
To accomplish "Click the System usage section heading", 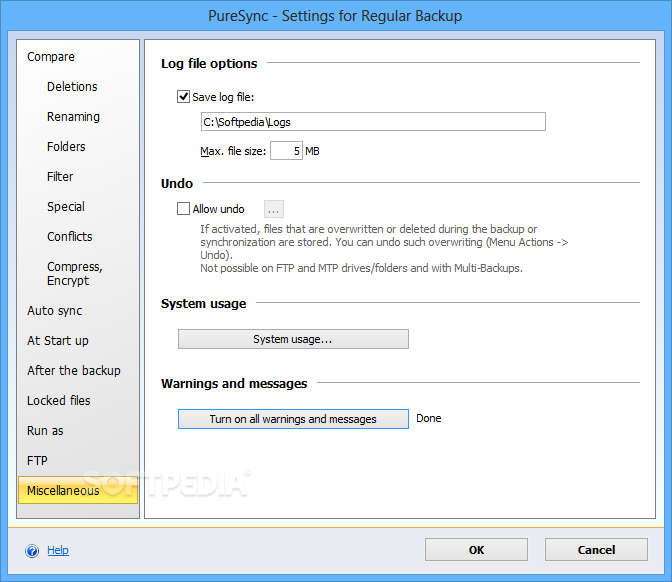I will coord(204,303).
